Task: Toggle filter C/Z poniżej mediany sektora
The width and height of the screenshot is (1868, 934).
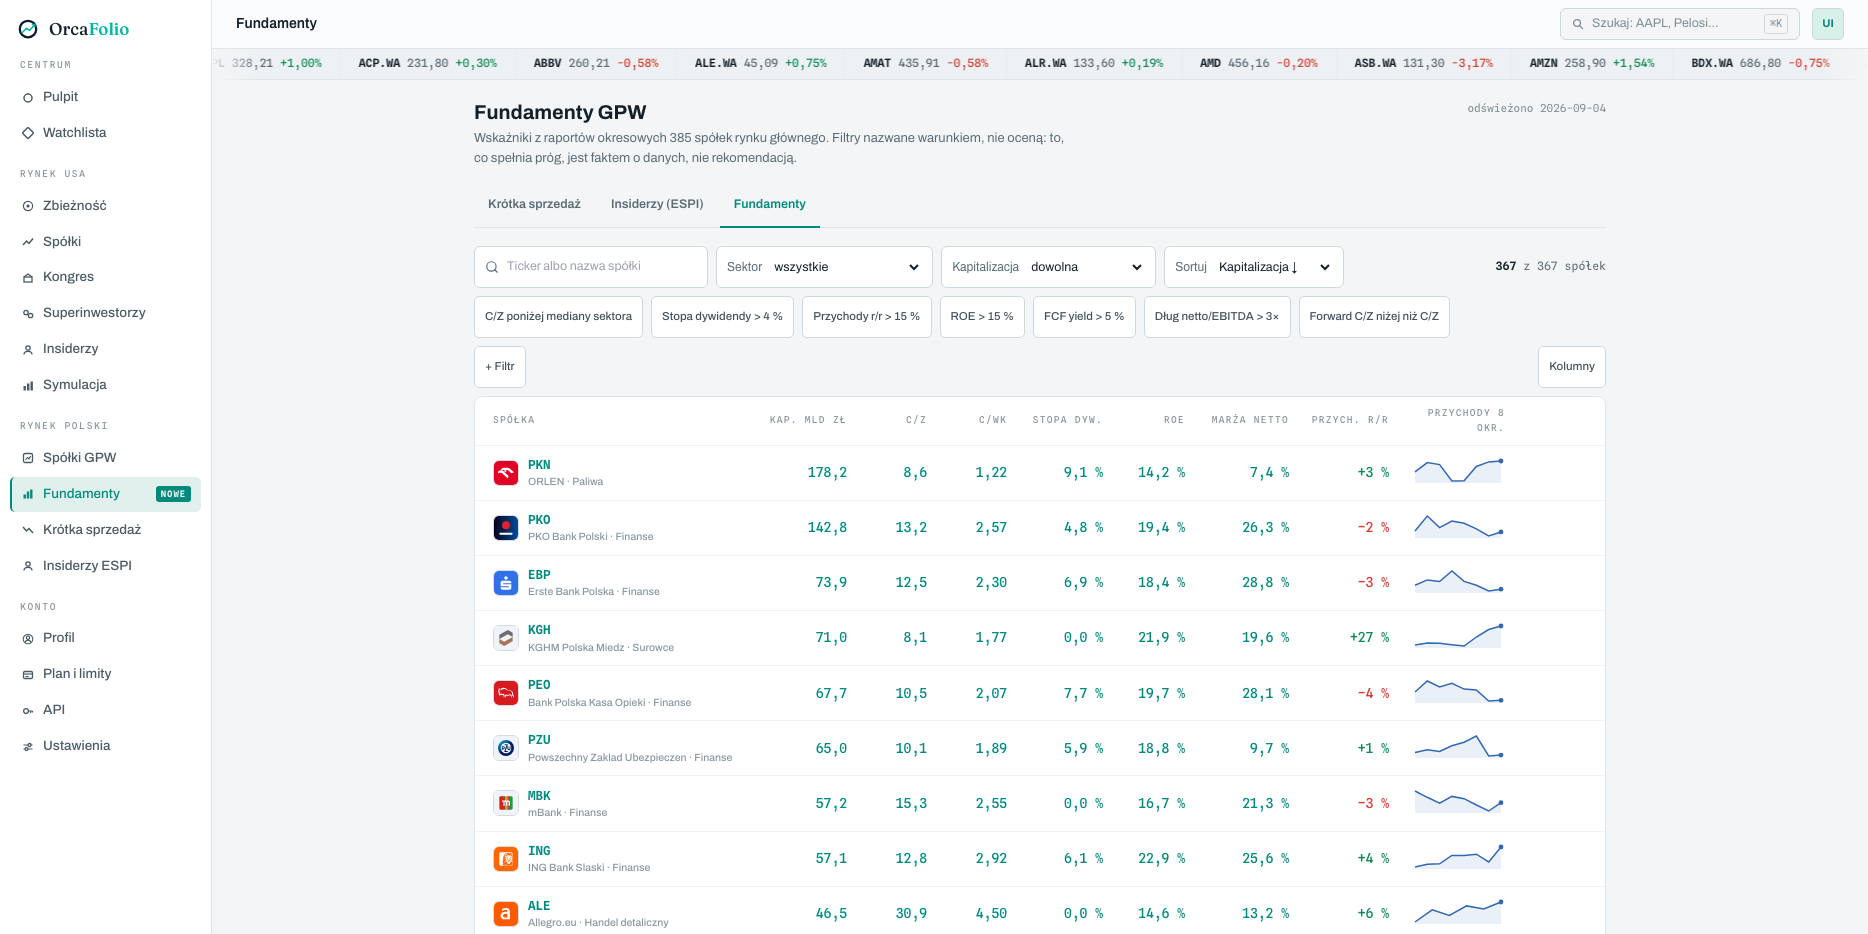Action: coord(558,317)
